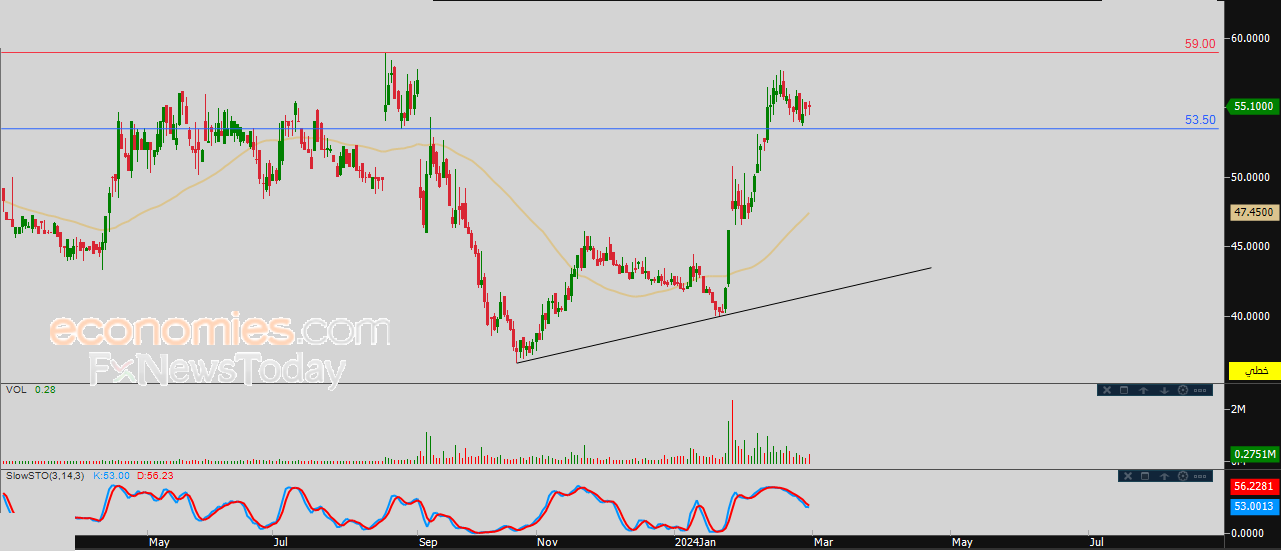1281x551 pixels.
Task: Click the VOL indicator label
Action: click(16, 390)
